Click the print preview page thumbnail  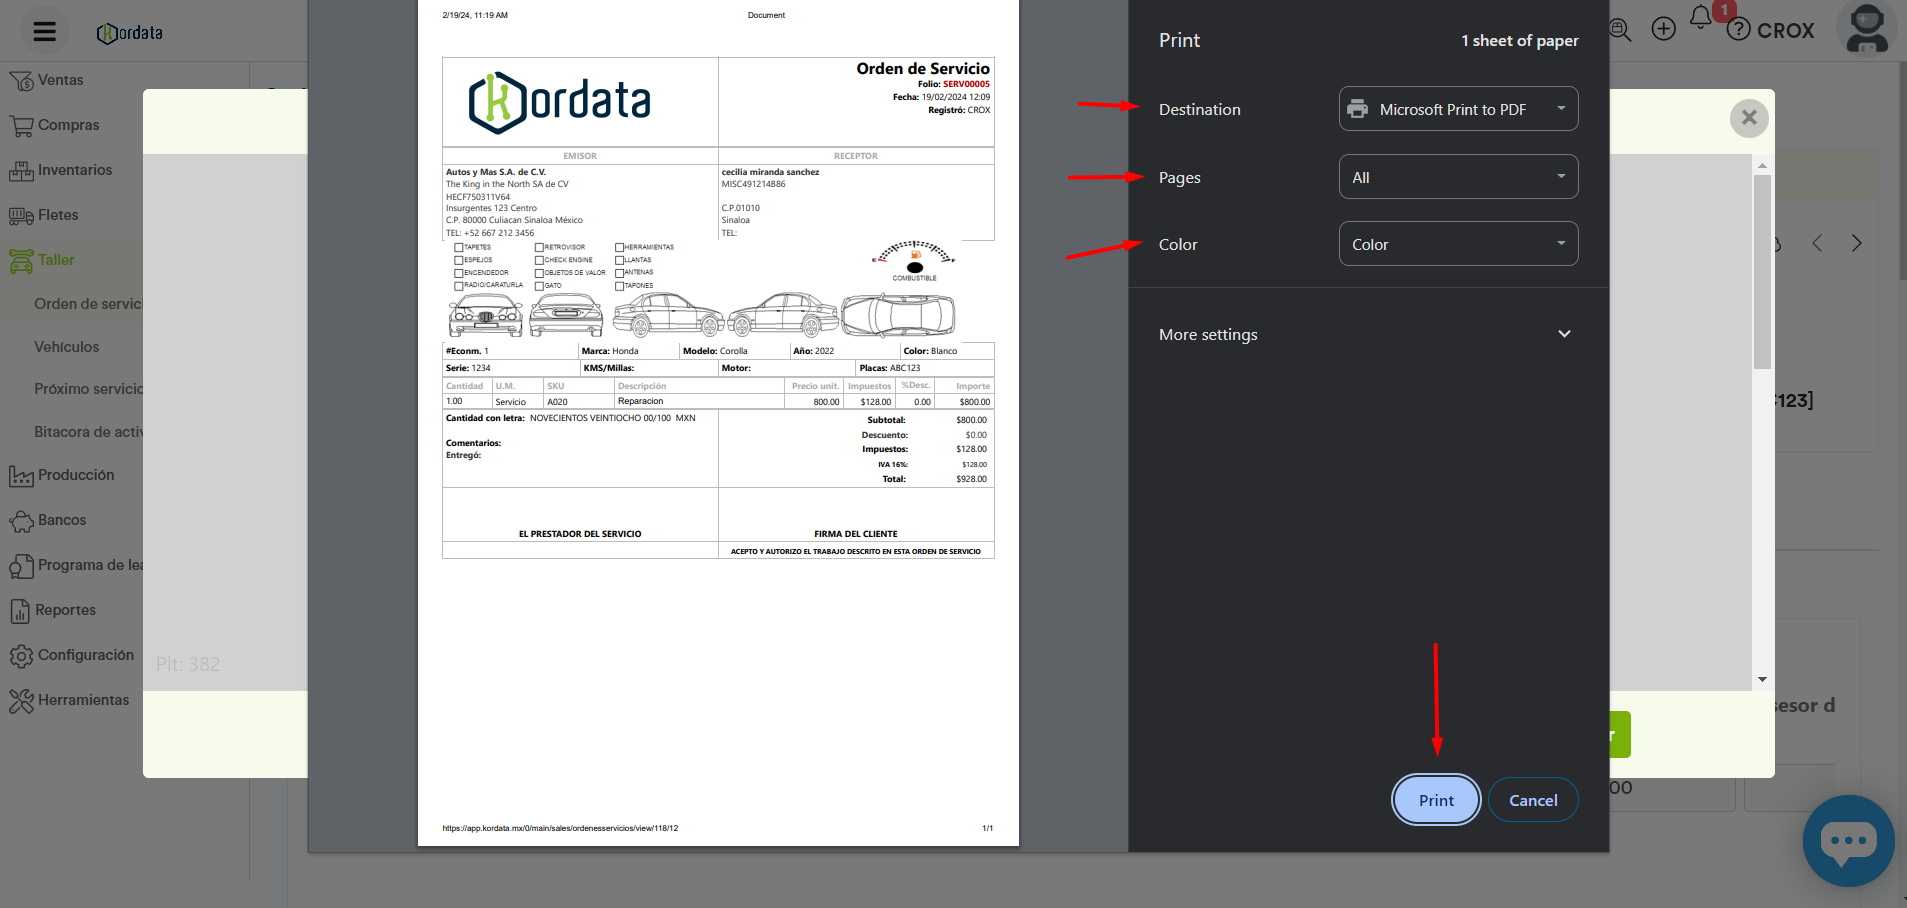[x=717, y=420]
